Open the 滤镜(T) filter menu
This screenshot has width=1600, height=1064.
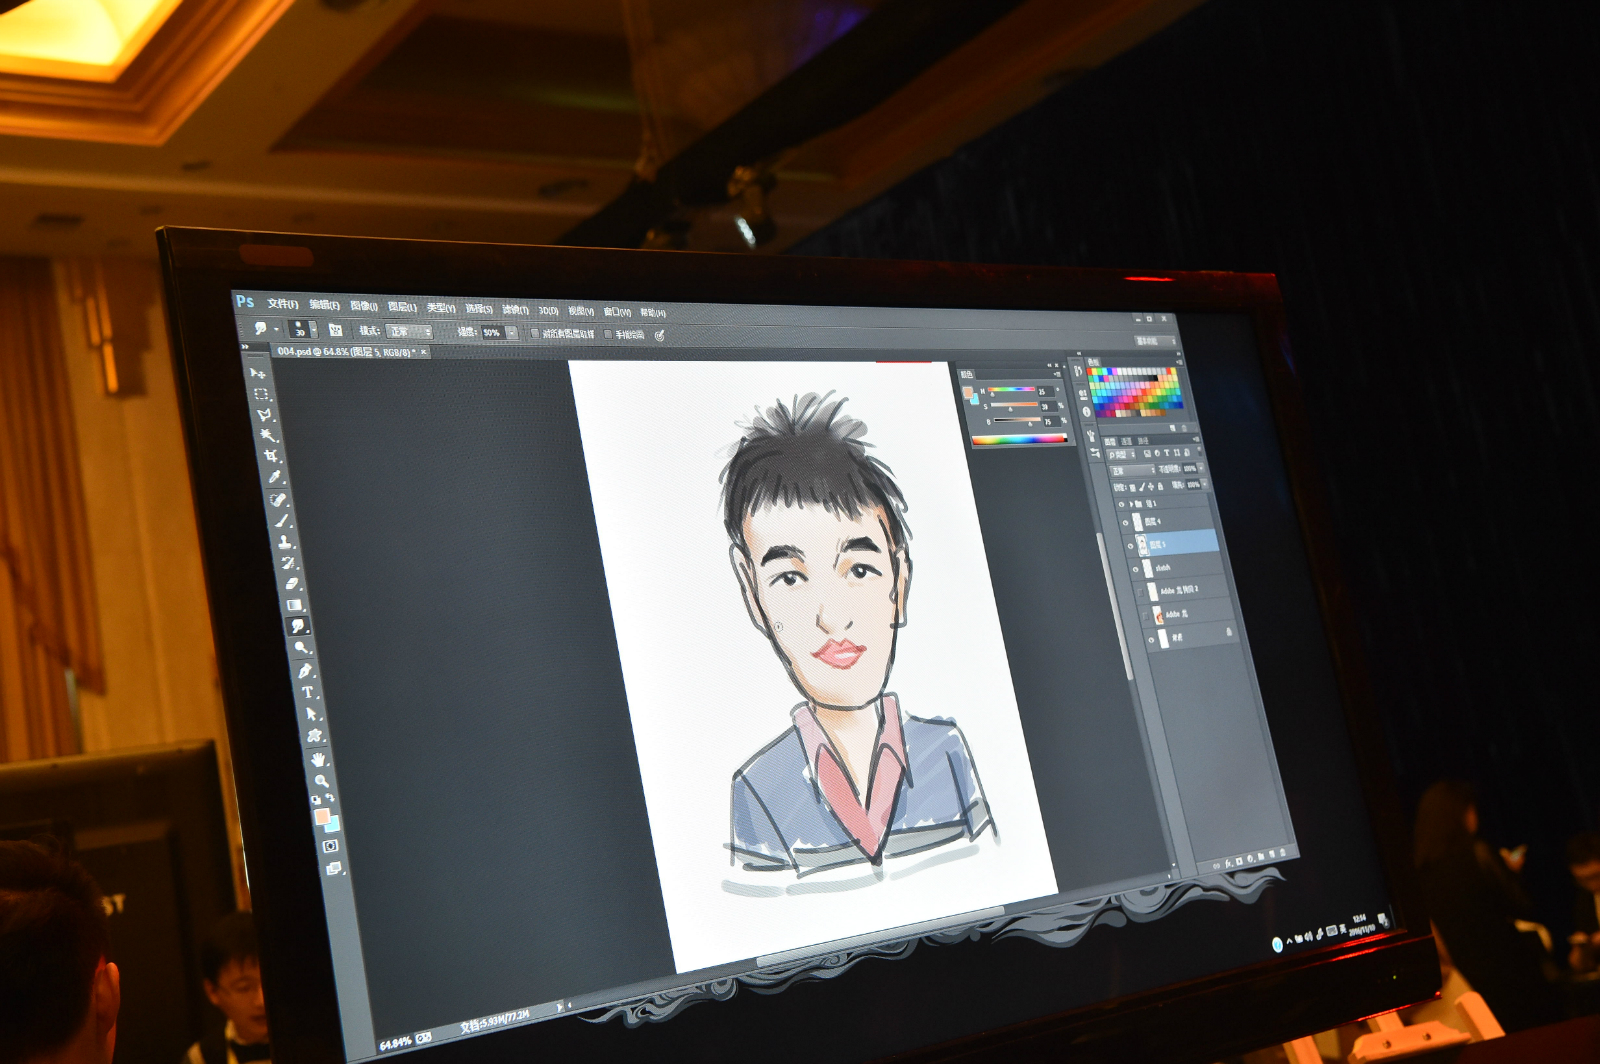click(515, 310)
